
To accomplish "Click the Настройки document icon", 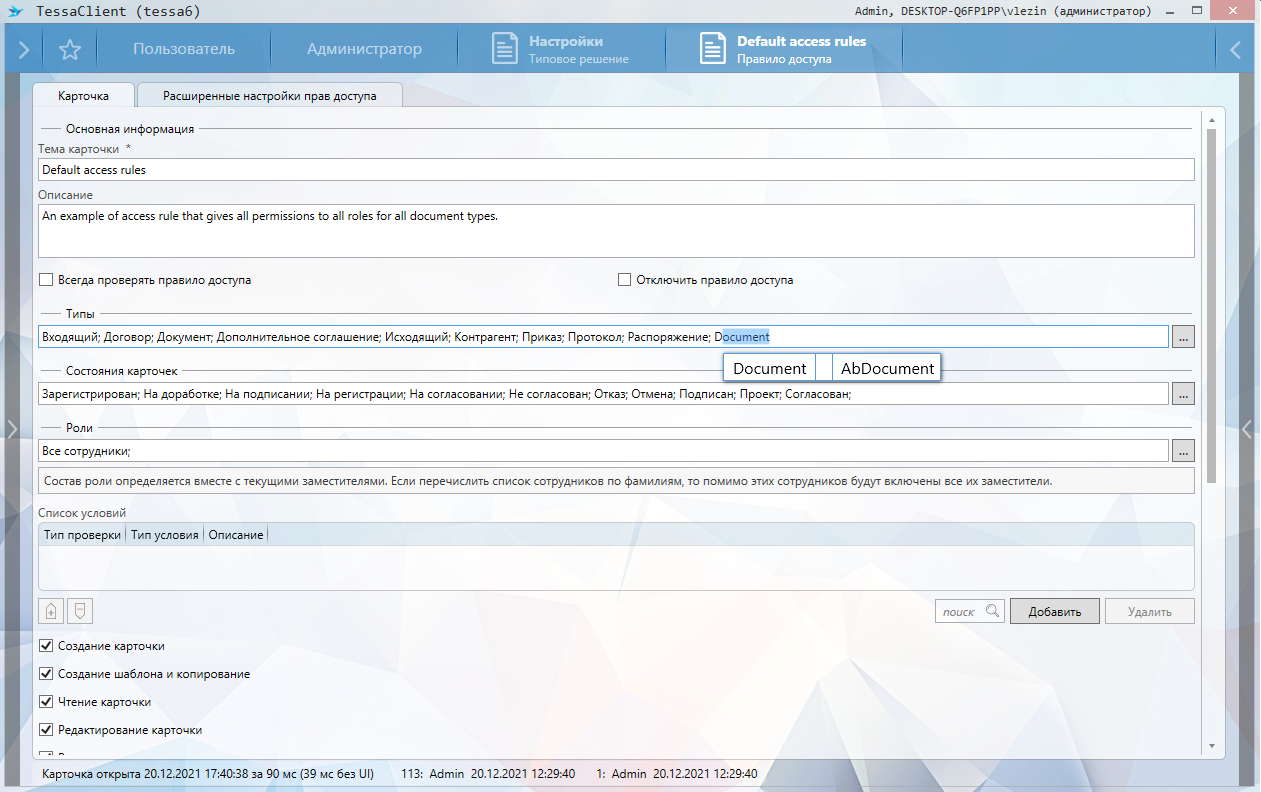I will click(x=506, y=49).
